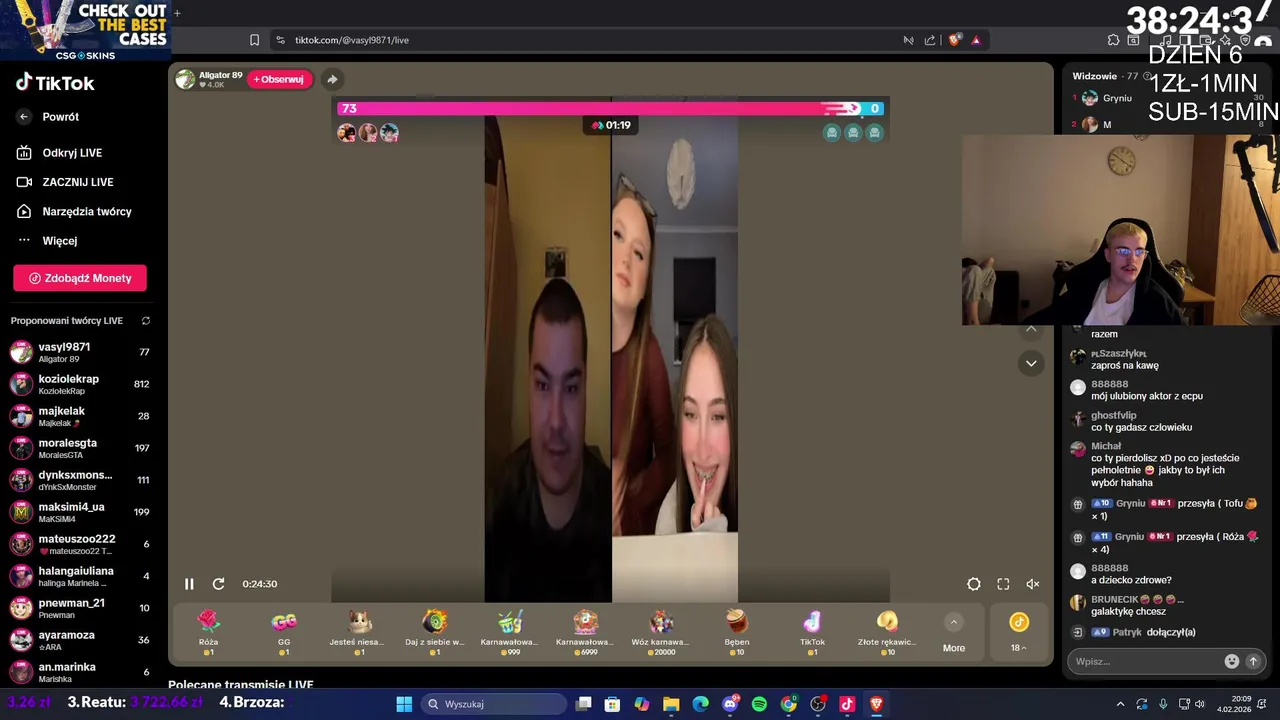
Task: Send the Karnawałowa 6999-coin gift
Action: 586,633
